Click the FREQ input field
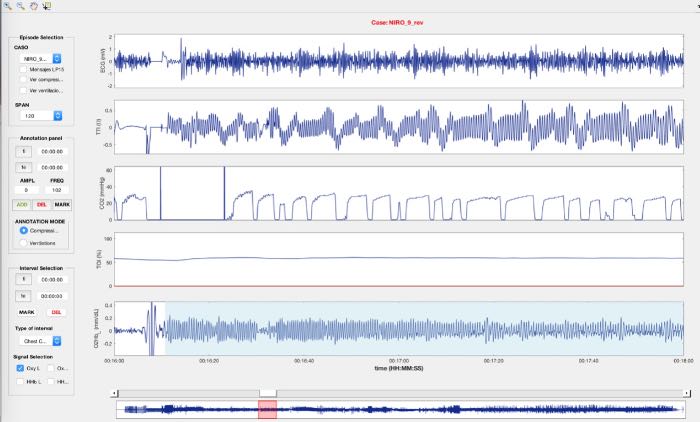Viewport: 700px width, 422px height. click(57, 188)
